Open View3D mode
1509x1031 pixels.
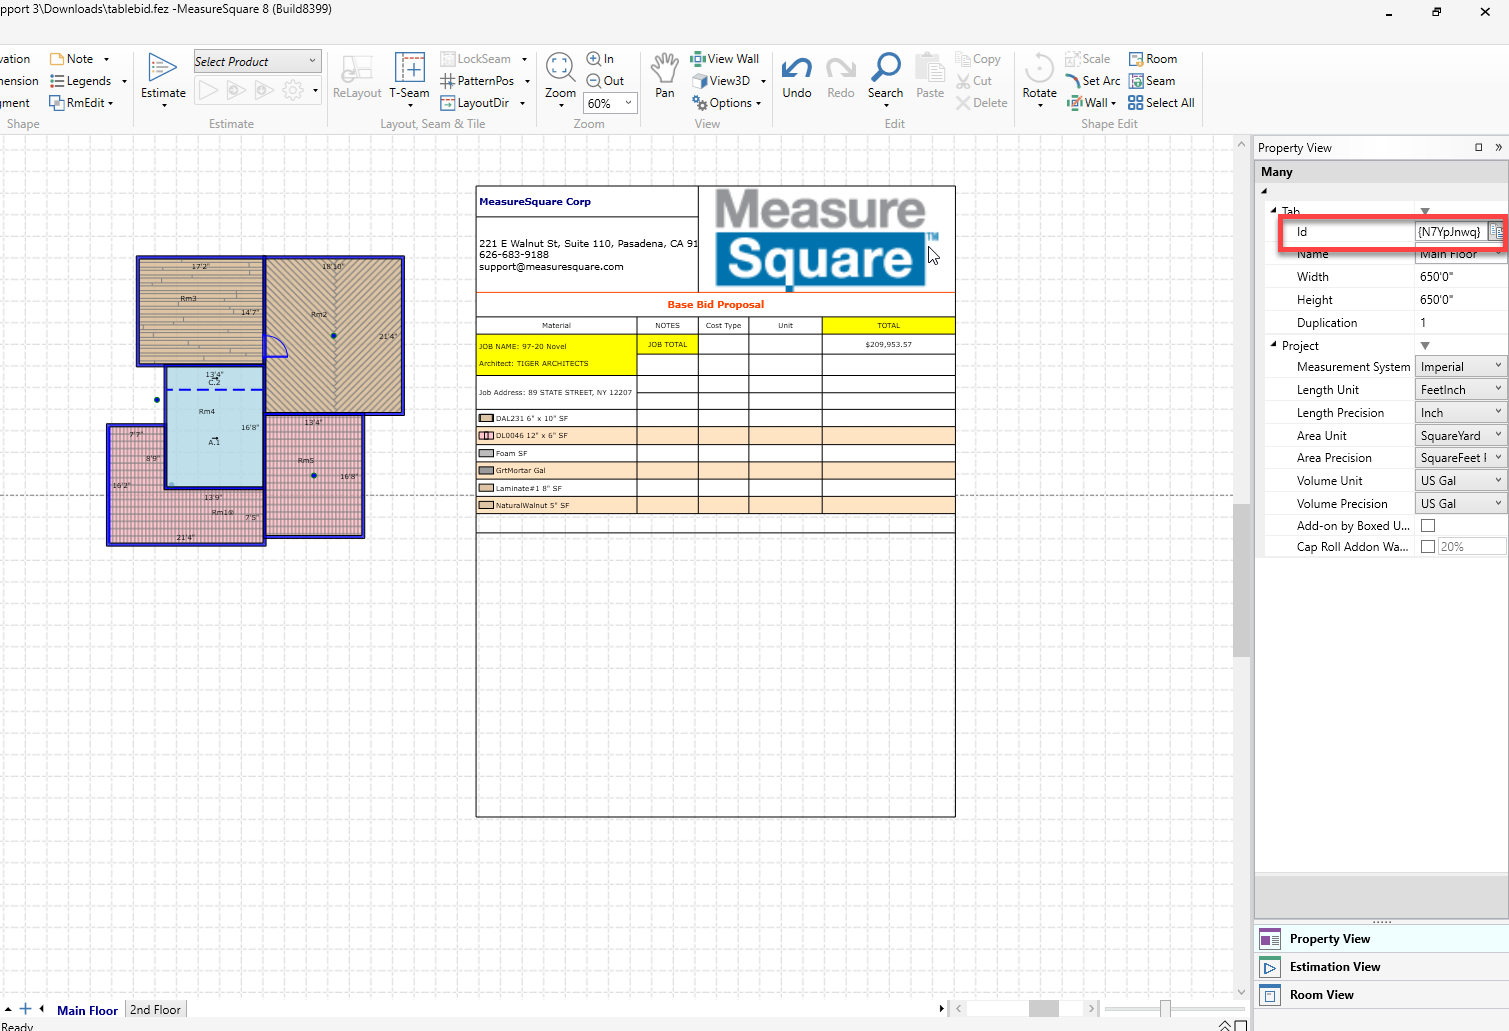721,81
